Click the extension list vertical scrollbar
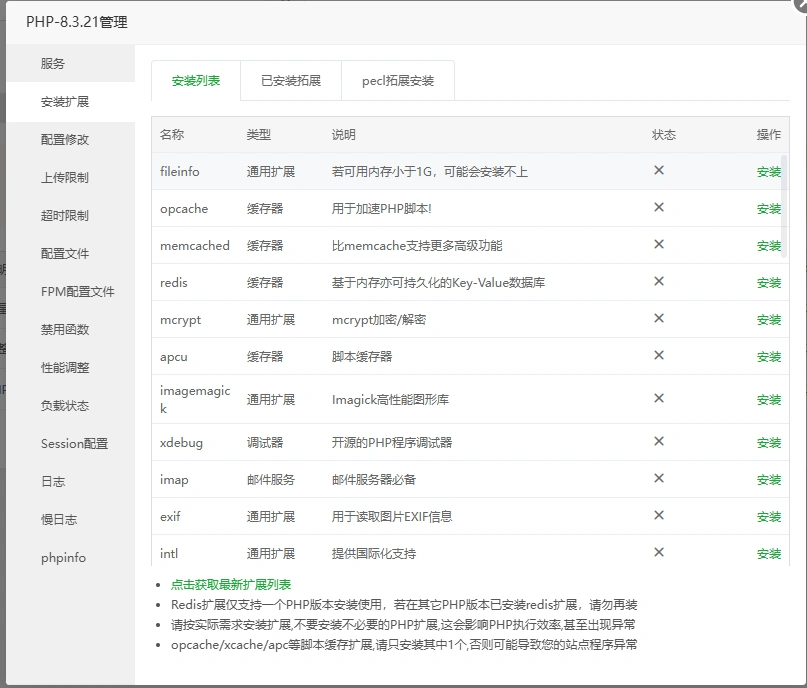The width and height of the screenshot is (807, 688). (784, 206)
